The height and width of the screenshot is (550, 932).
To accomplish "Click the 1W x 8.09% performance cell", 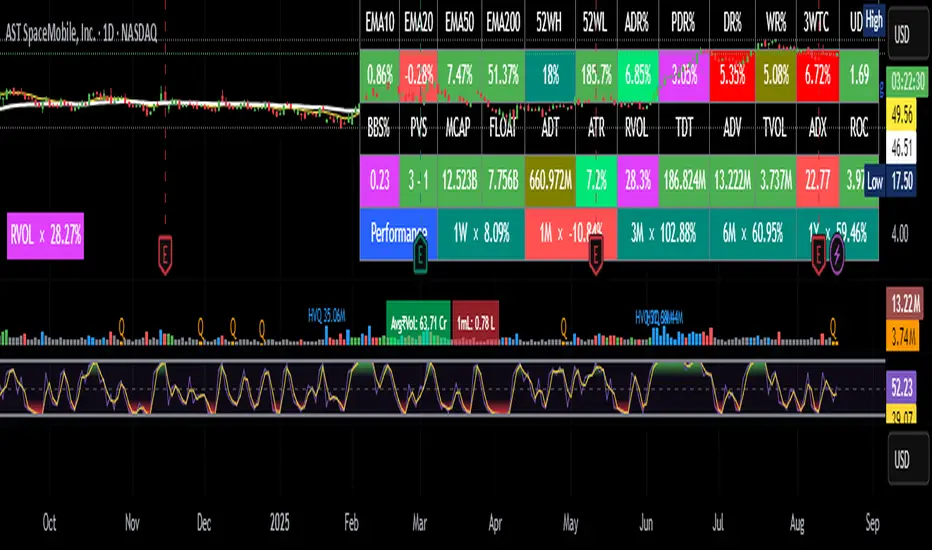I will (481, 234).
